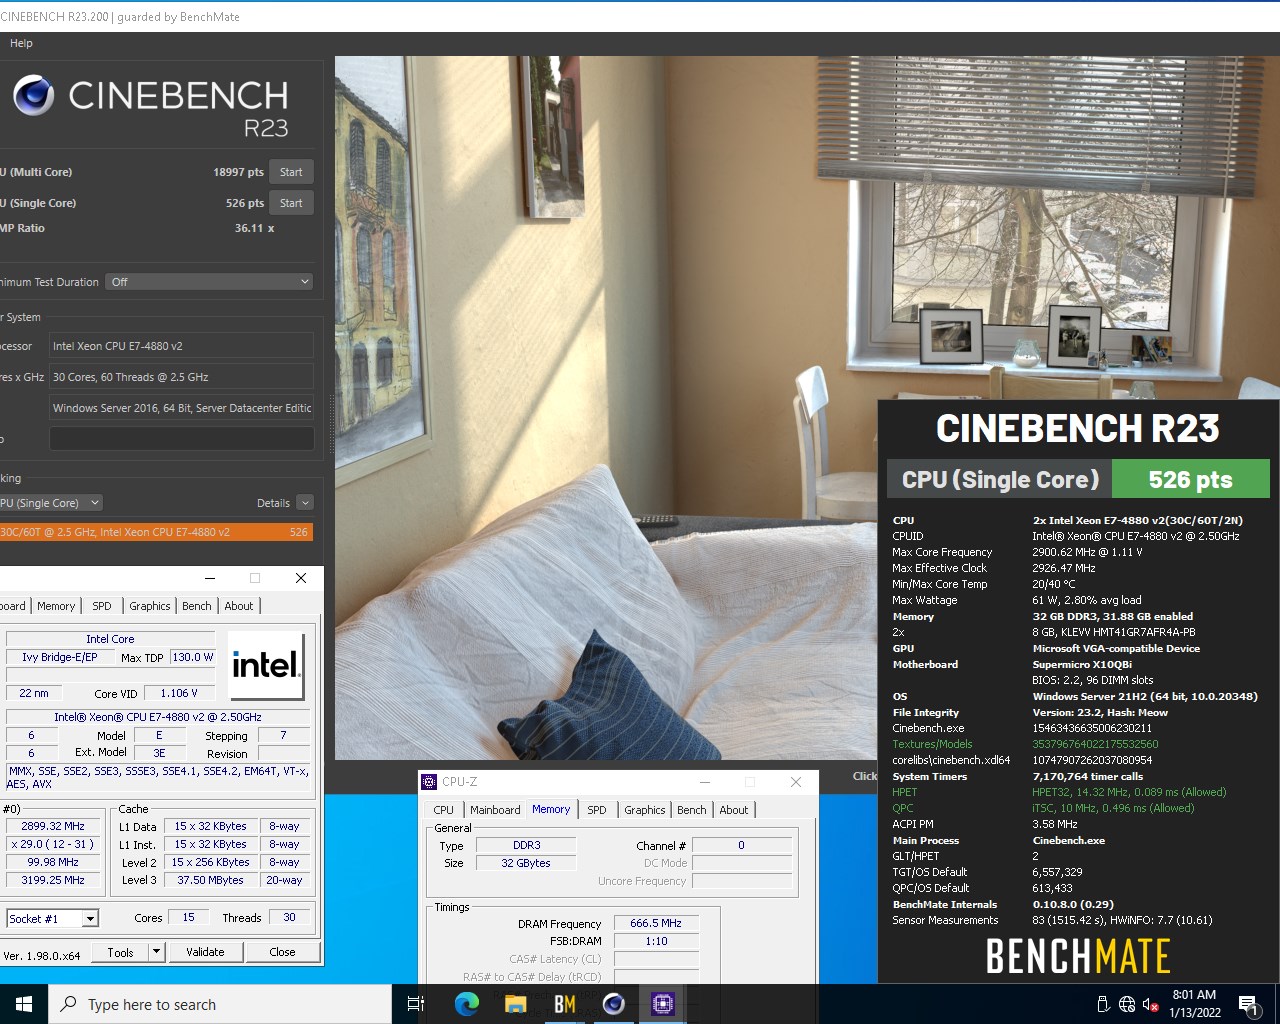Open the Tools dropdown arrow in CPU-Z

157,952
